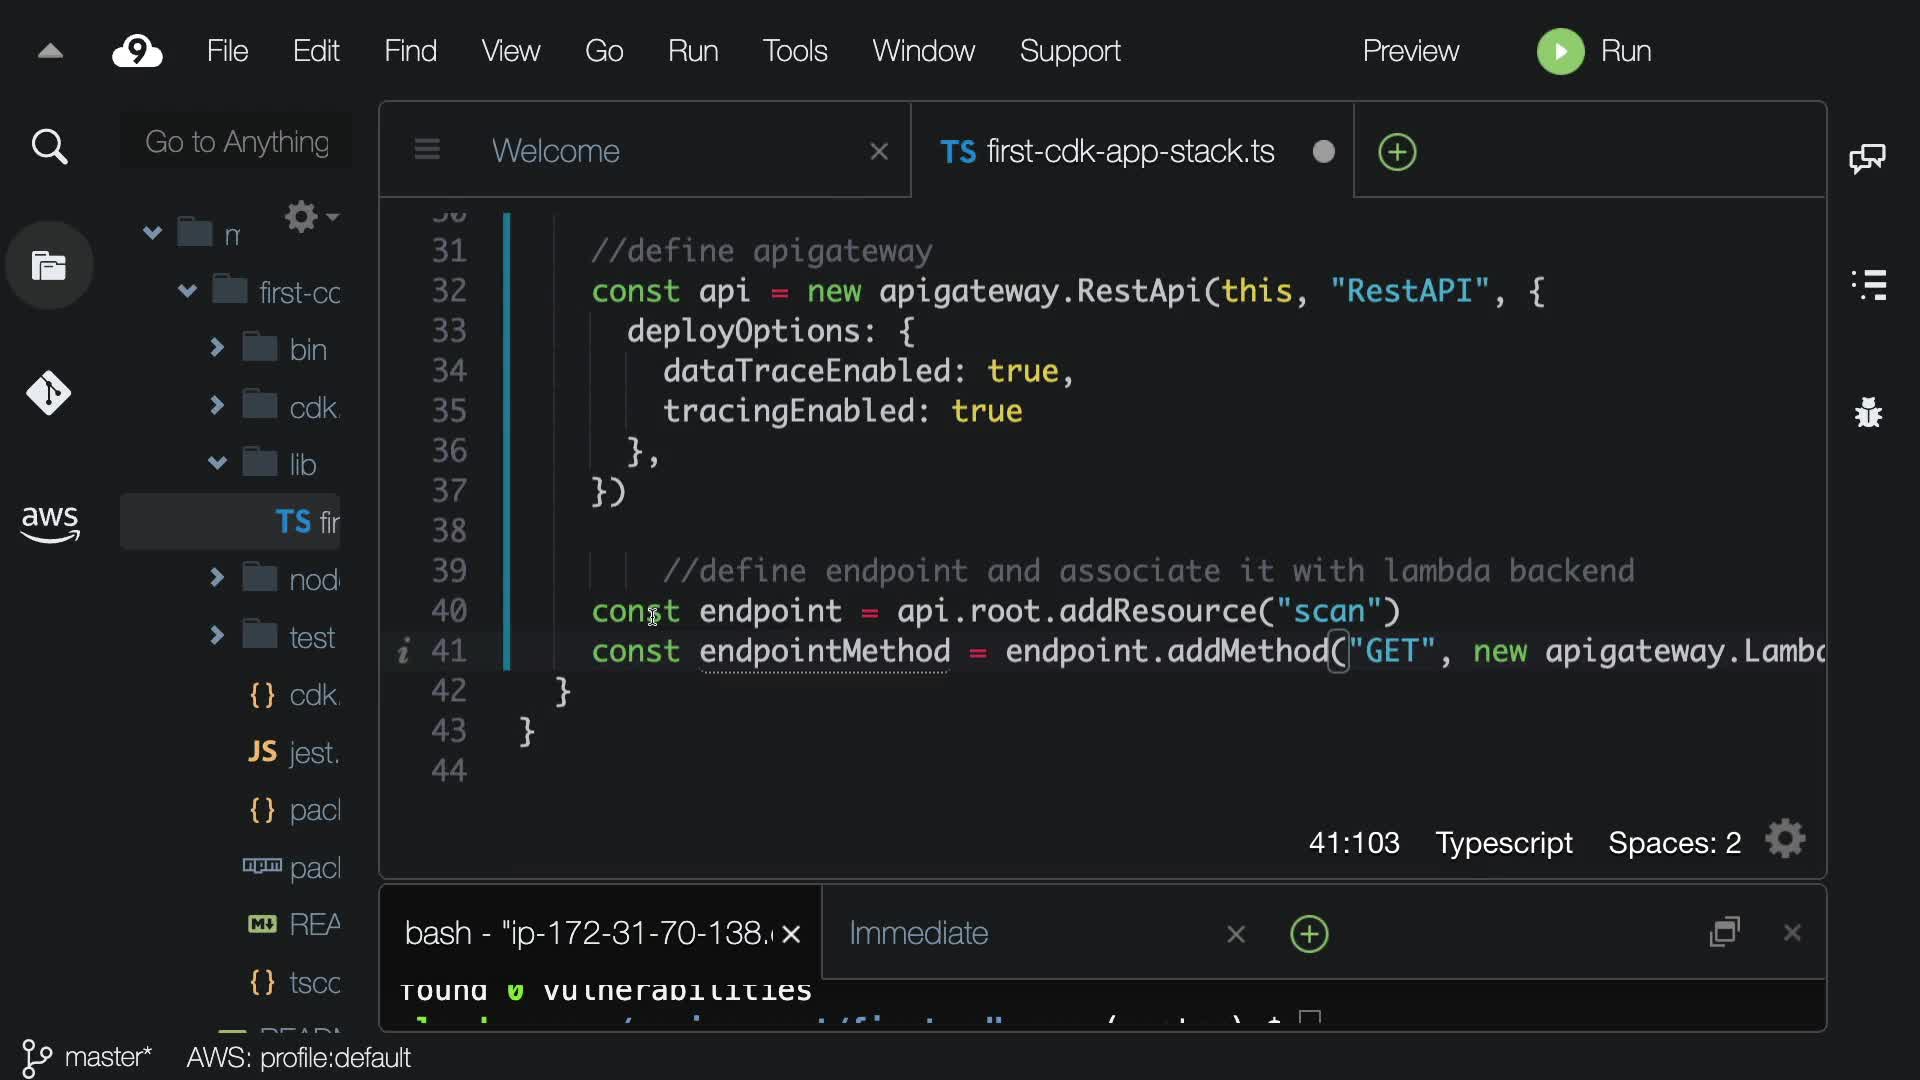
Task: Open the Search panel magnifier icon
Action: [49, 148]
